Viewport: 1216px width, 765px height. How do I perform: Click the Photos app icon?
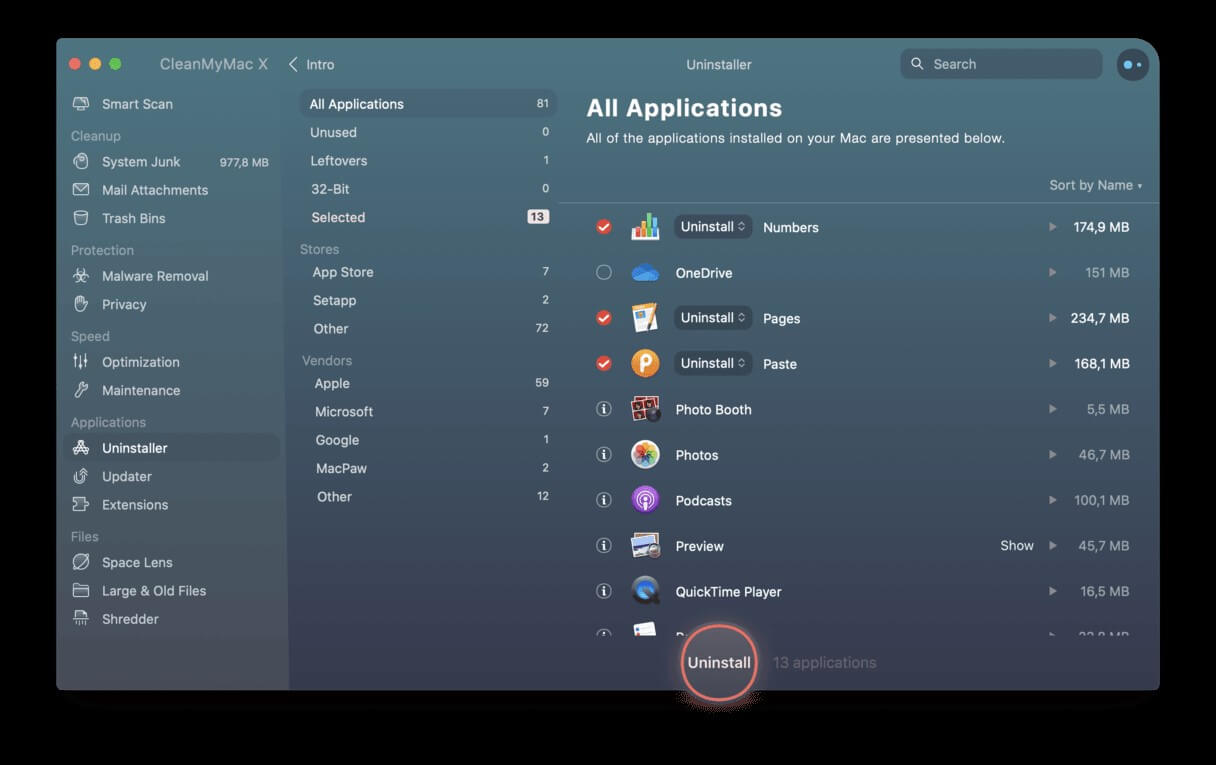click(x=645, y=454)
